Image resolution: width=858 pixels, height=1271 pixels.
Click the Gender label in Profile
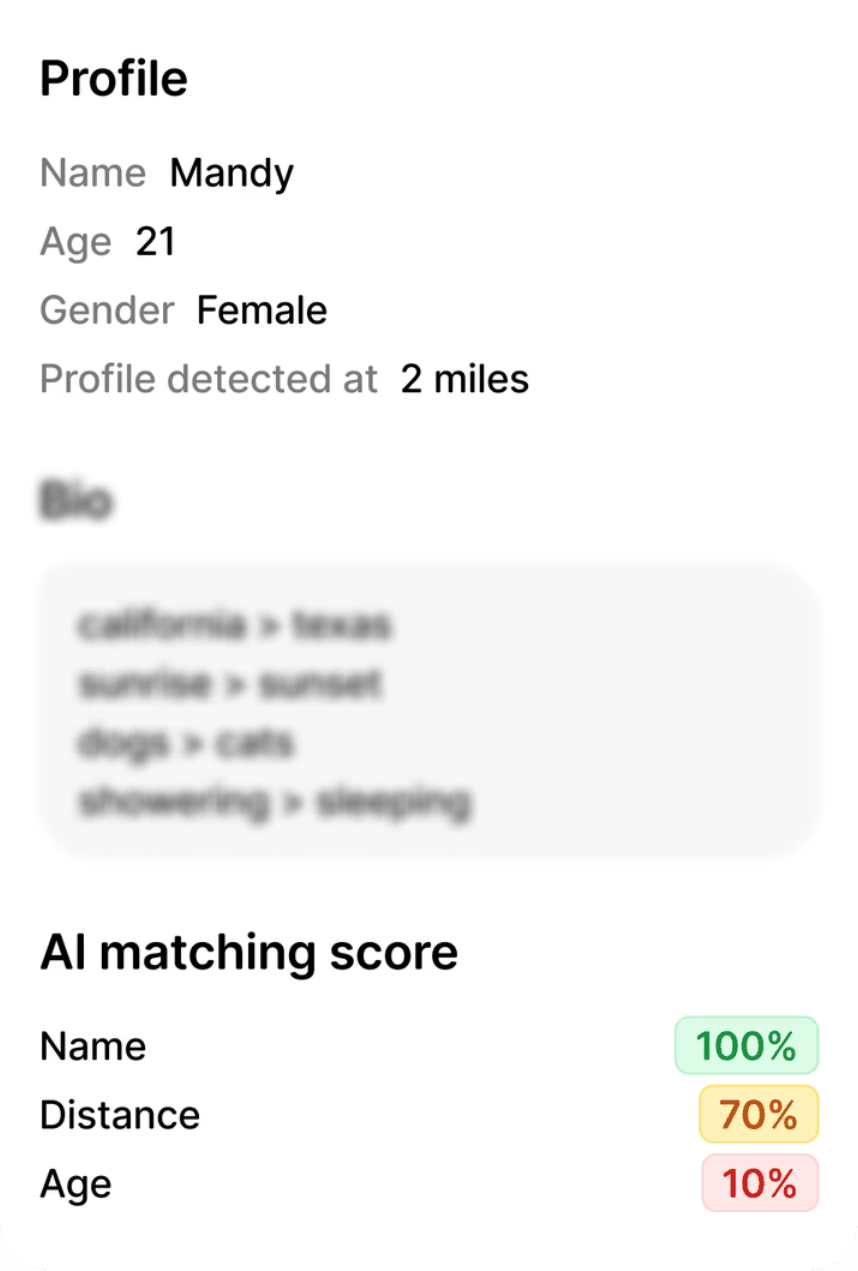[x=107, y=311]
